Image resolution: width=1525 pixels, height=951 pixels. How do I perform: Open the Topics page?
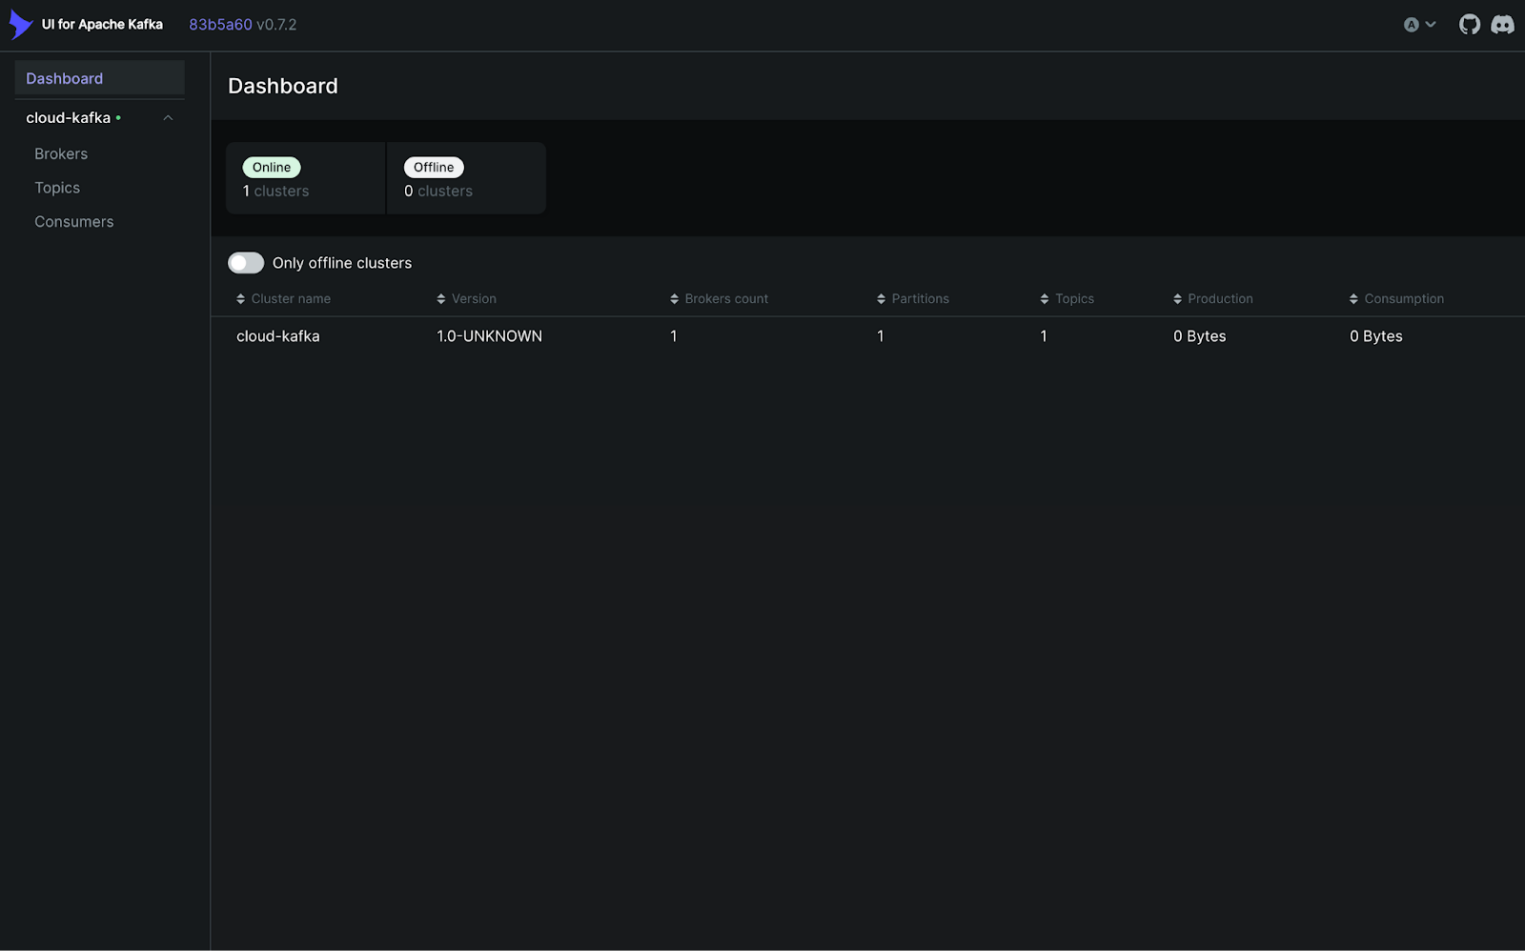57,188
